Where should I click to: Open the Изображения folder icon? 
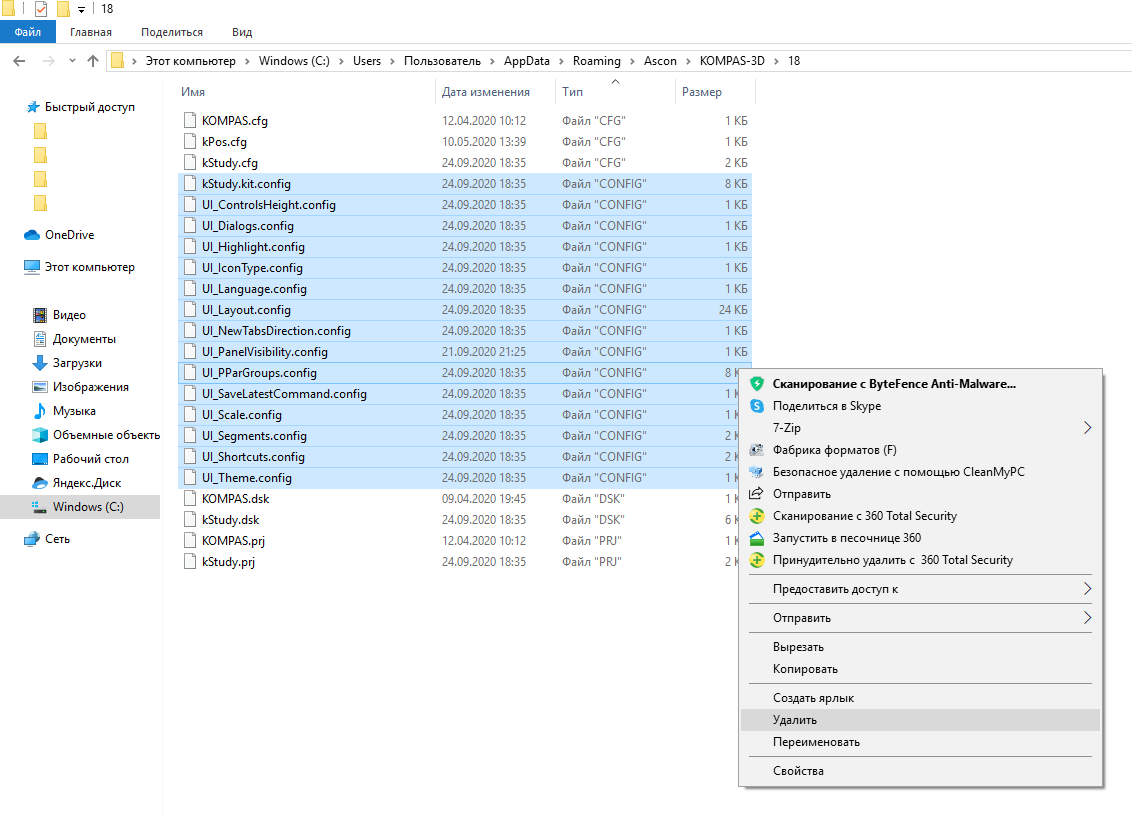(x=40, y=387)
